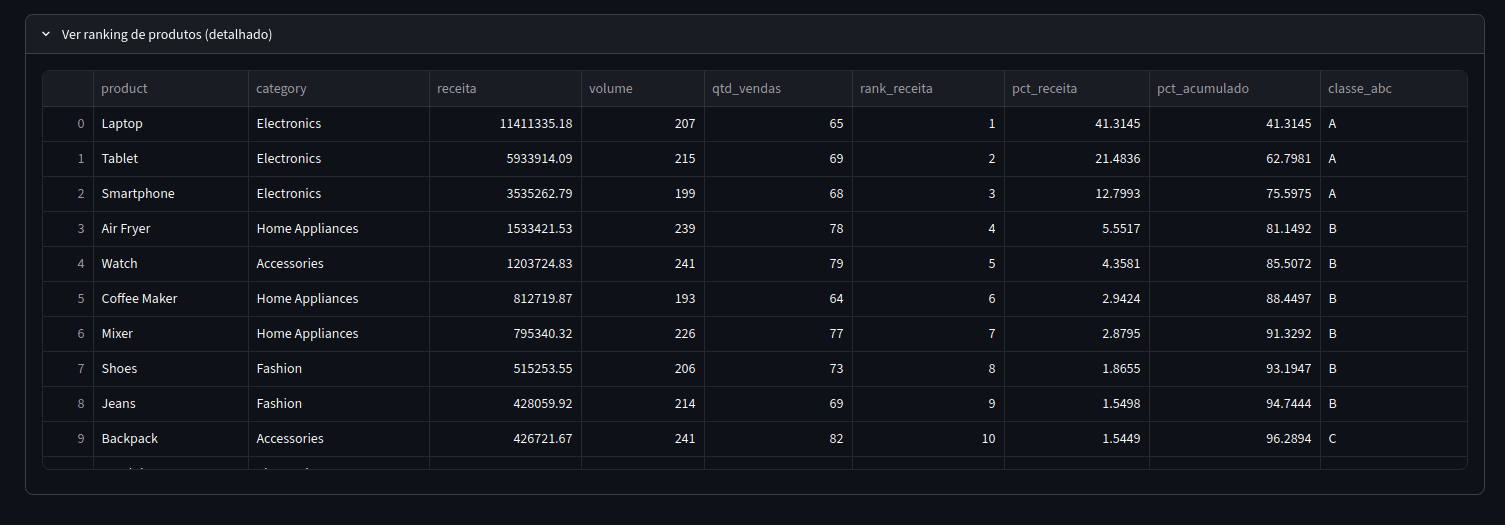The image size is (1505, 525).
Task: Click volume value 207 in Laptop row
Action: coord(642,124)
